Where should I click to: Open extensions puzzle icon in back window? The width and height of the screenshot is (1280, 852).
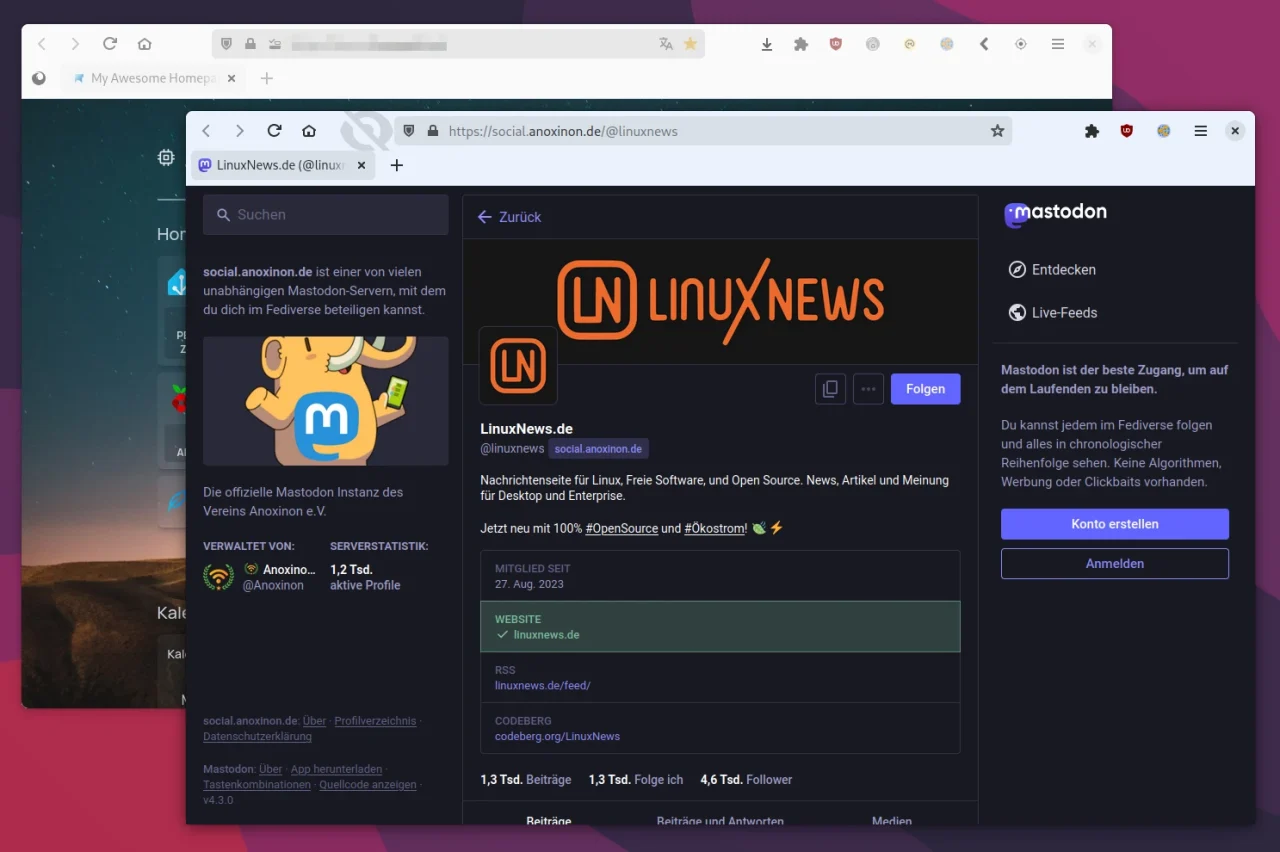pyautogui.click(x=801, y=44)
